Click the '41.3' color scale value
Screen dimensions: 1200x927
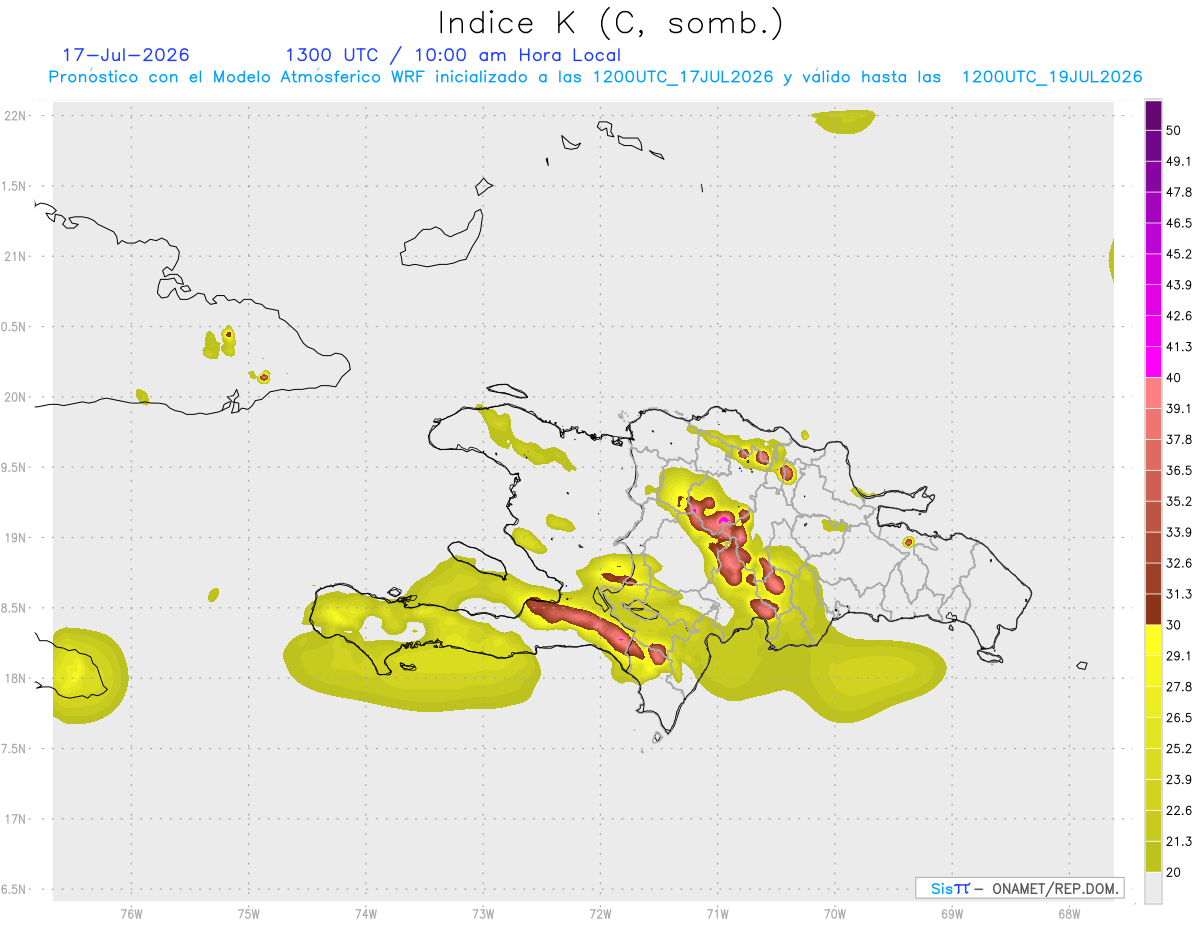pos(1179,347)
